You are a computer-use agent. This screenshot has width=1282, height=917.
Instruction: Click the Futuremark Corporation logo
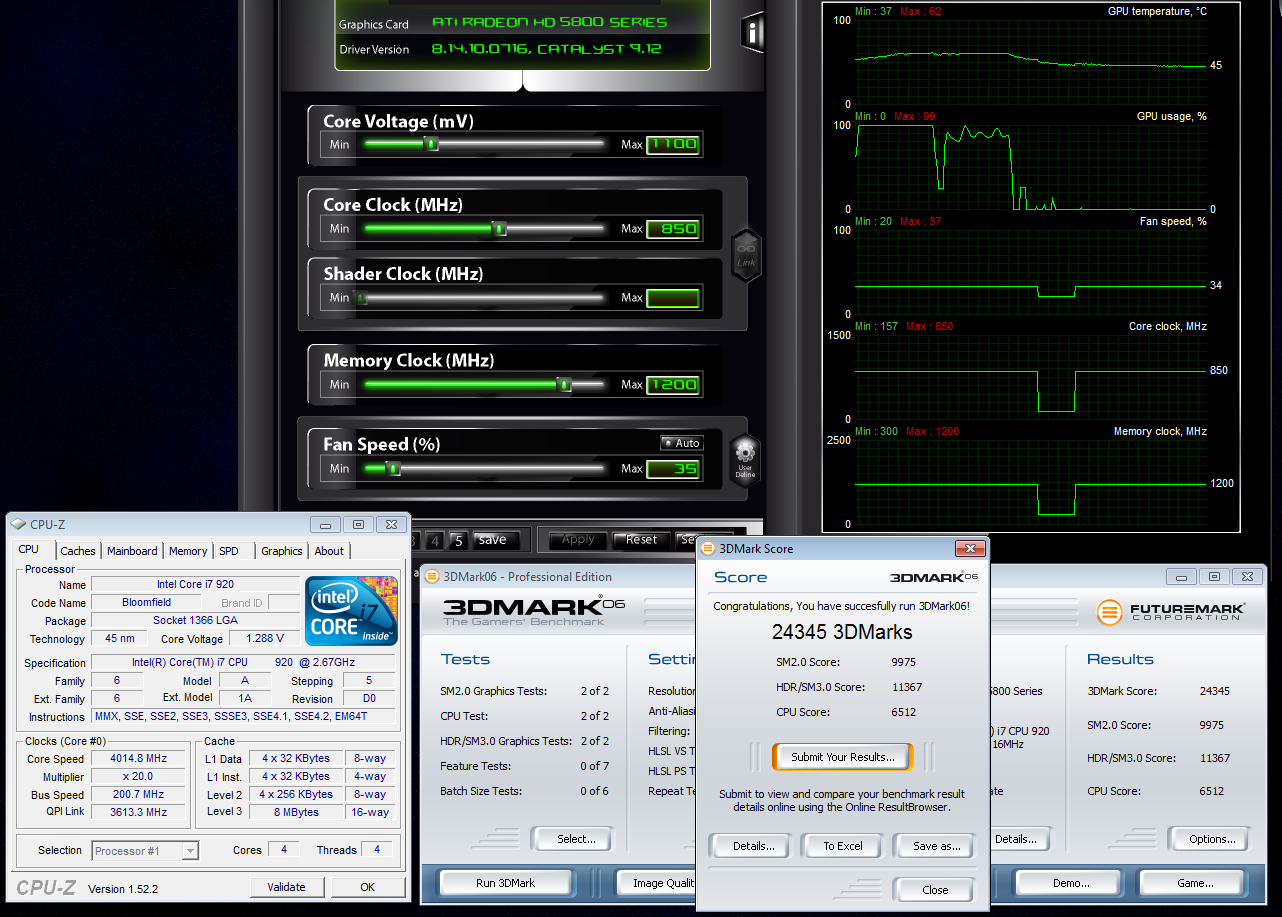pos(1171,611)
